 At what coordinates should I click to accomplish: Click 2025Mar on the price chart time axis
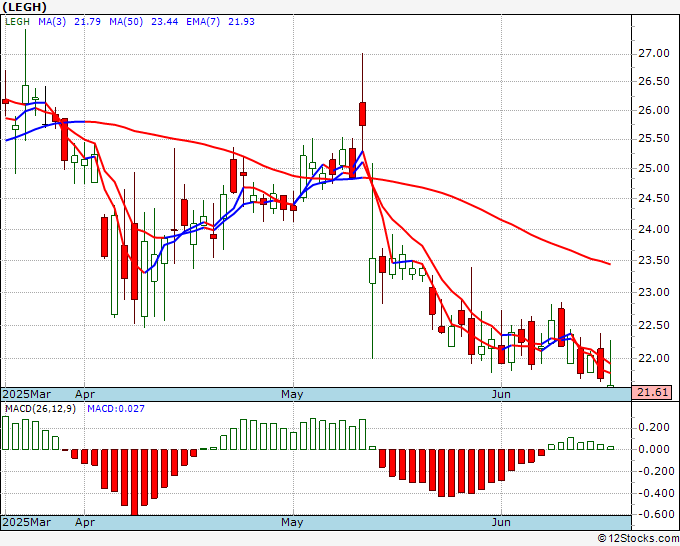tap(27, 394)
